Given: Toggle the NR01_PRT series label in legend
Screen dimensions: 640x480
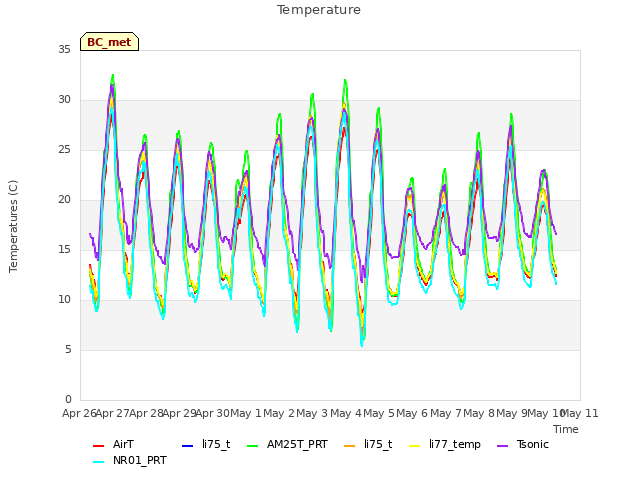Looking at the screenshot, I should (x=140, y=460).
